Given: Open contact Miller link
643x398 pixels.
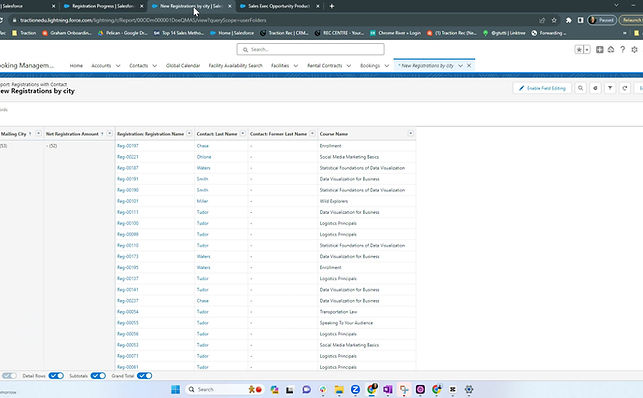Looking at the screenshot, I should [x=202, y=201].
